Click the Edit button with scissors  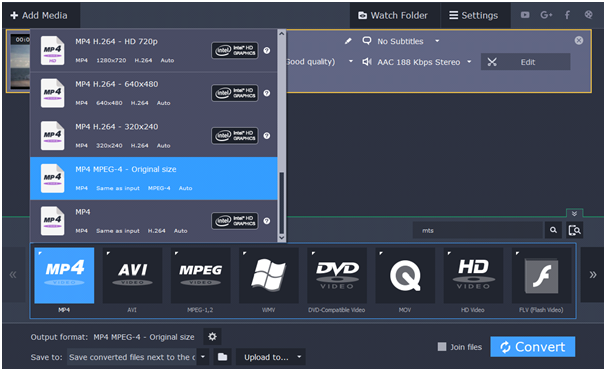[x=525, y=62]
